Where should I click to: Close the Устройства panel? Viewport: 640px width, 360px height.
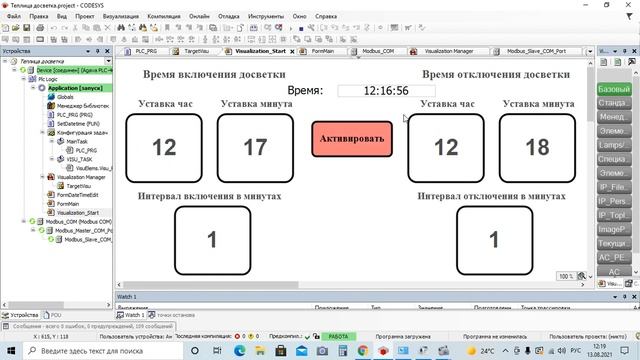pyautogui.click(x=107, y=51)
